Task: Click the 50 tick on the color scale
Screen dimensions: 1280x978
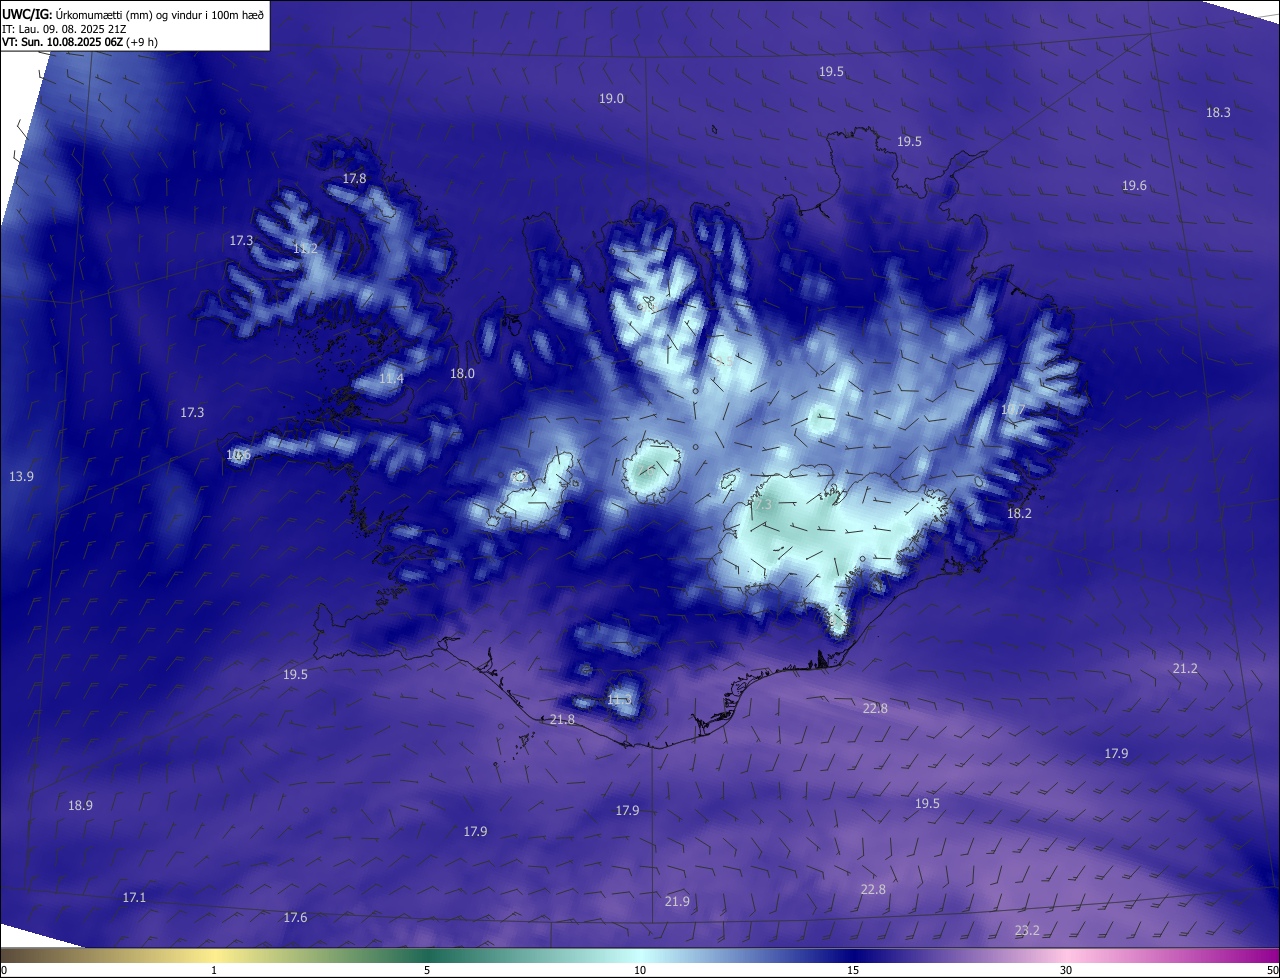Action: [x=1272, y=970]
